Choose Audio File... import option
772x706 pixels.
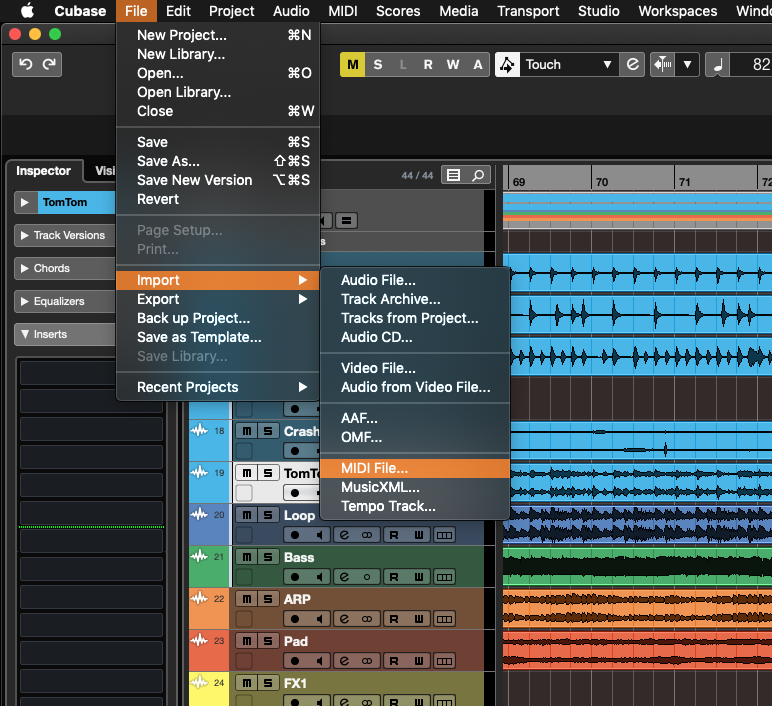point(415,280)
